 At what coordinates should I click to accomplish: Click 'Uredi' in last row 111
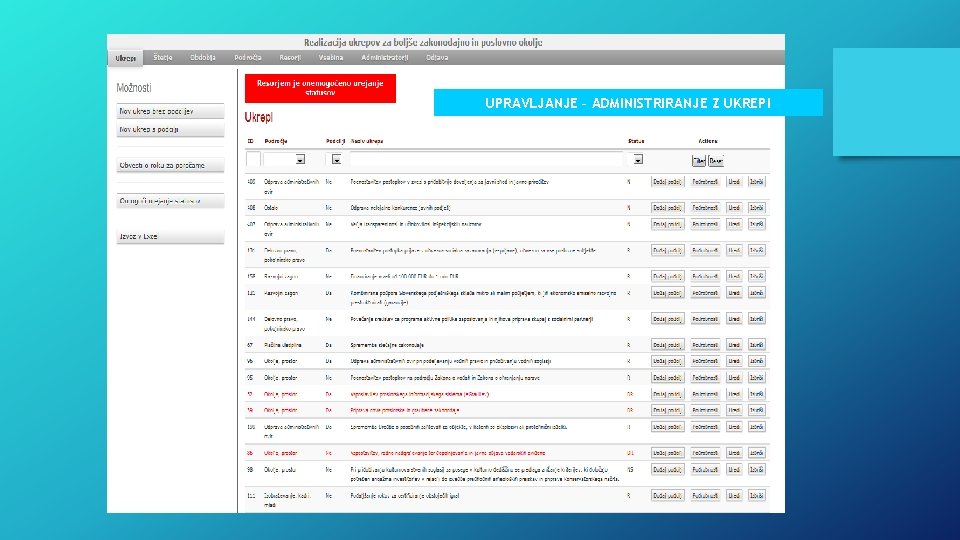[x=734, y=495]
